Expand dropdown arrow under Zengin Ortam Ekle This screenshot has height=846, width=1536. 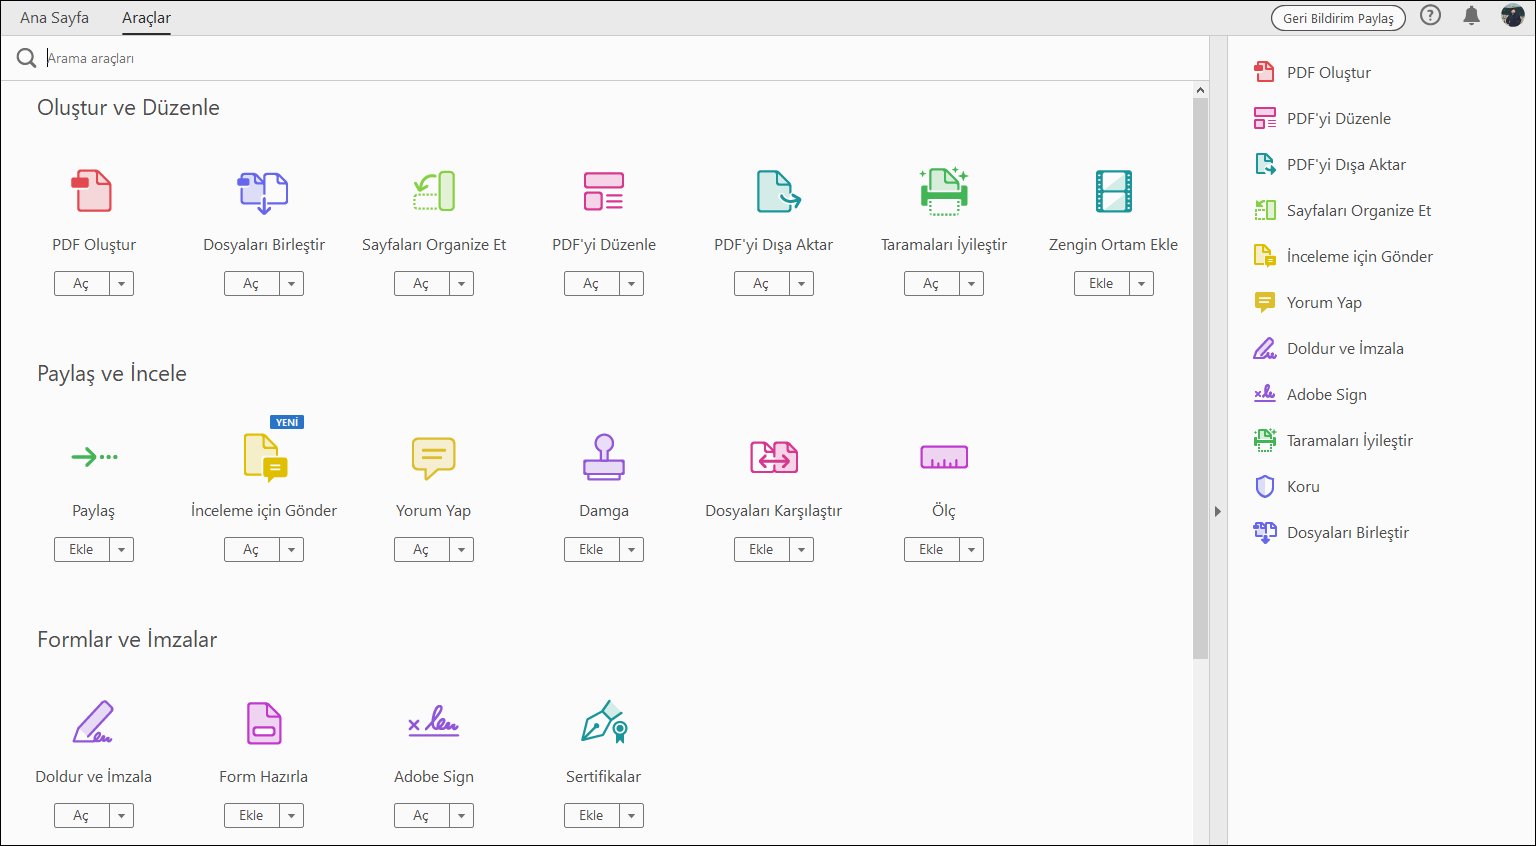click(1141, 284)
